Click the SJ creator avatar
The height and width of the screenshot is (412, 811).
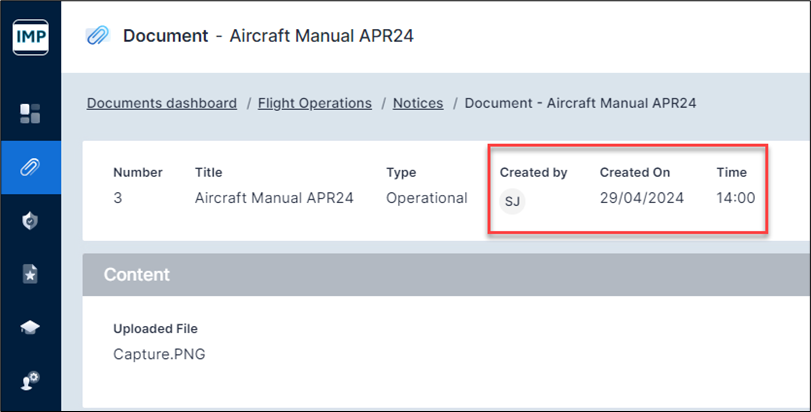[x=512, y=201]
